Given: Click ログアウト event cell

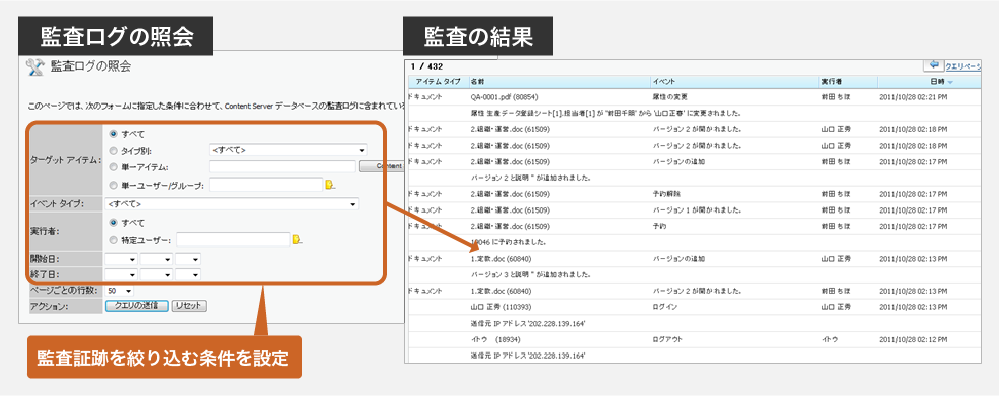Looking at the screenshot, I should click(x=667, y=339).
